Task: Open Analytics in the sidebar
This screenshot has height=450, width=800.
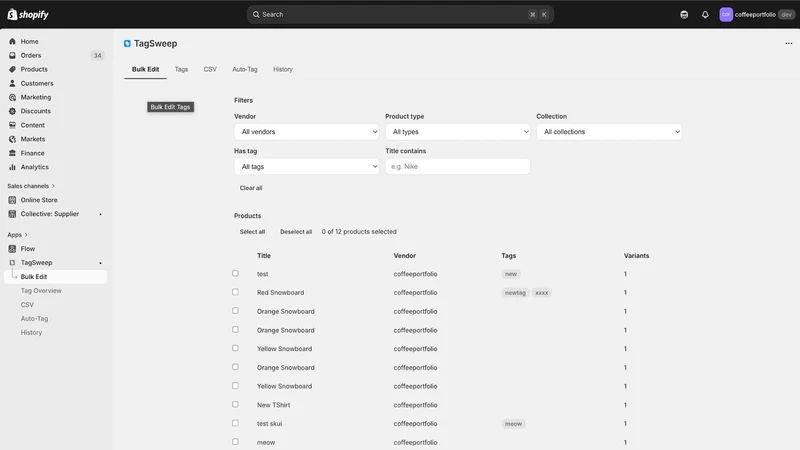Action: (34, 167)
